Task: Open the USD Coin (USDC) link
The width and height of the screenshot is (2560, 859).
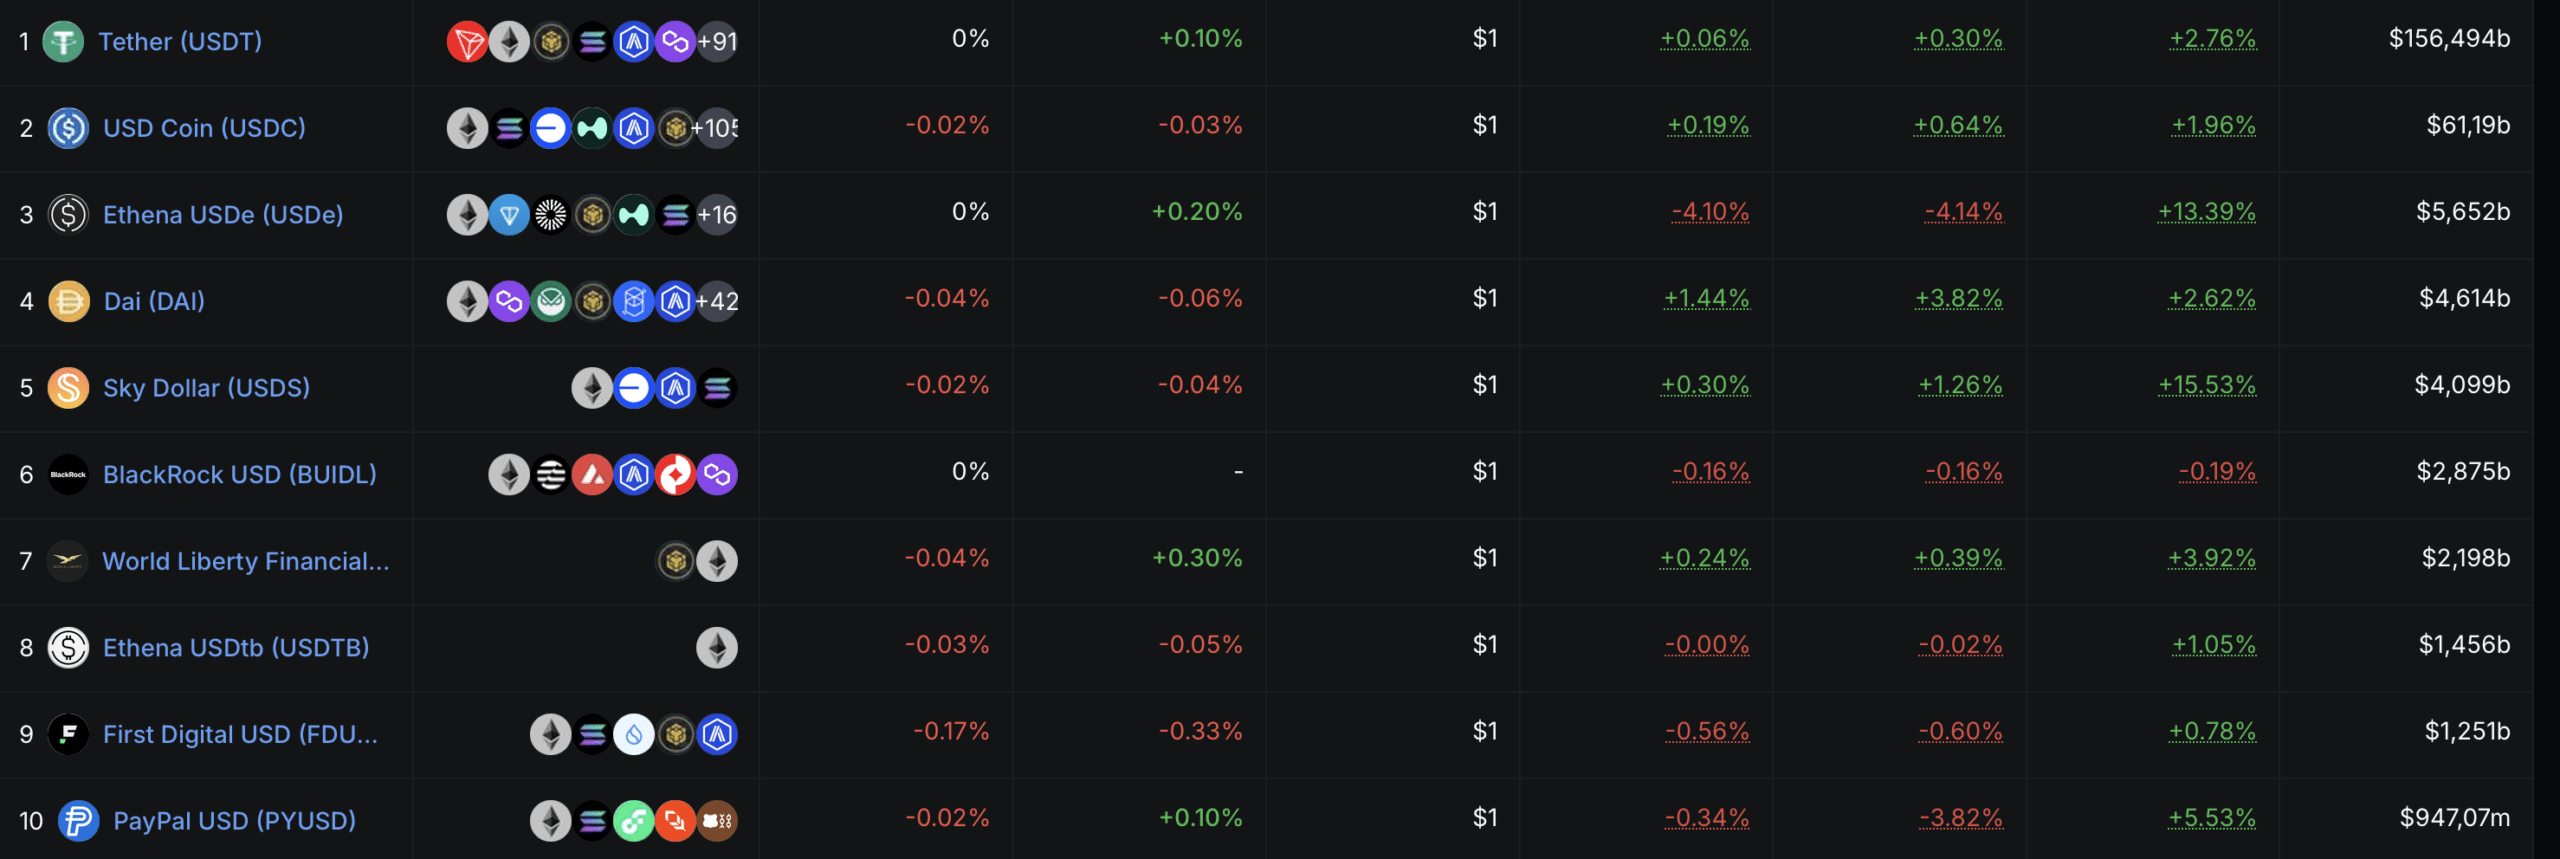Action: 204,128
